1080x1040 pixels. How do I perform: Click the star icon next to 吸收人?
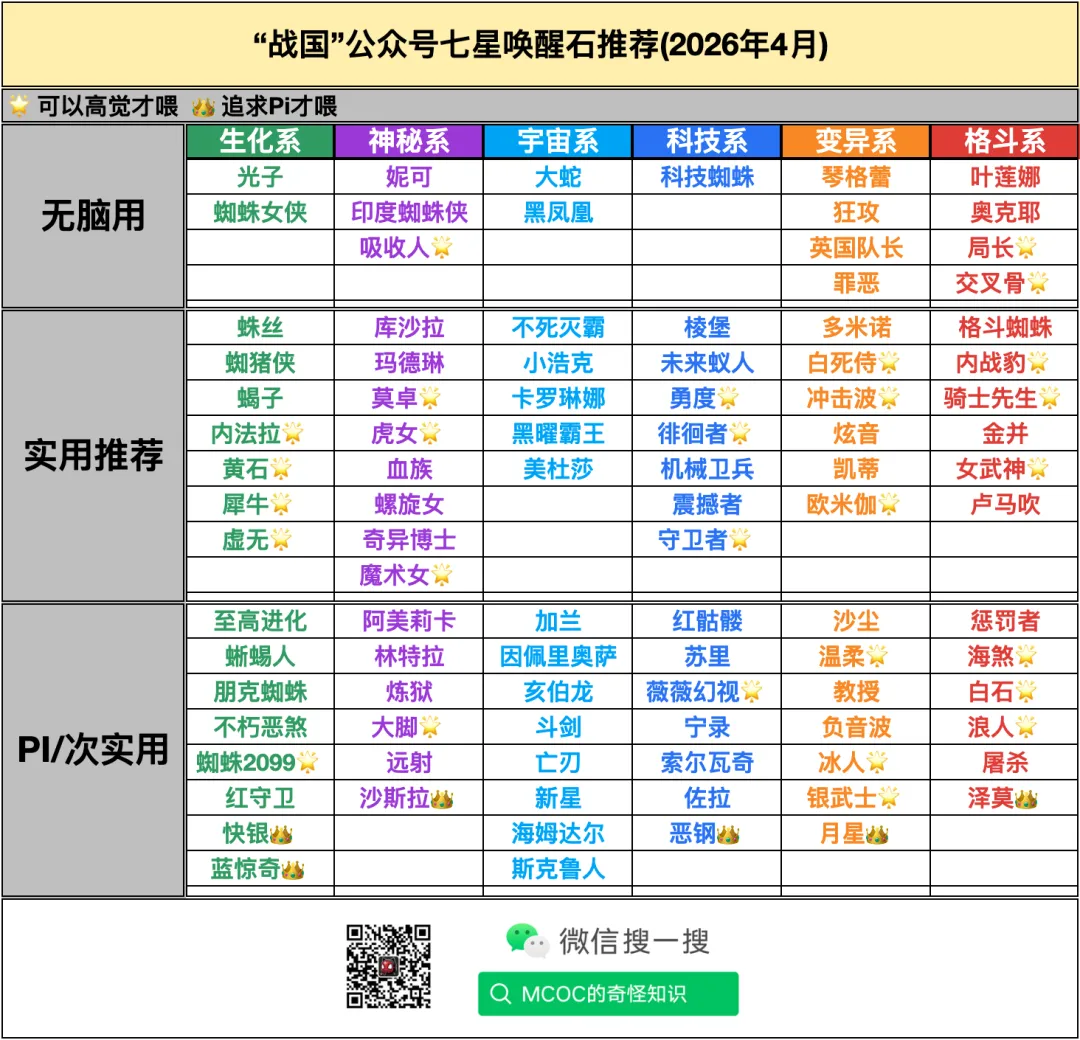coord(442,247)
